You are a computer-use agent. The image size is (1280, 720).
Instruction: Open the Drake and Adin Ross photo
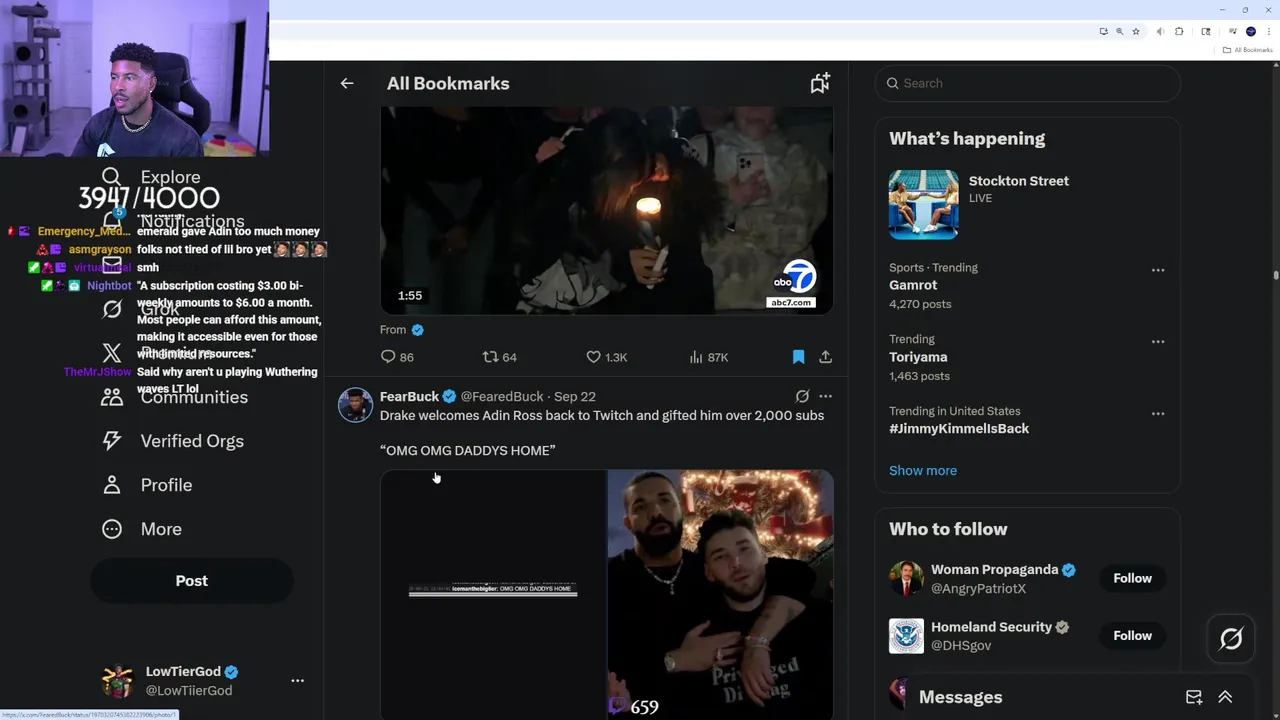(720, 595)
